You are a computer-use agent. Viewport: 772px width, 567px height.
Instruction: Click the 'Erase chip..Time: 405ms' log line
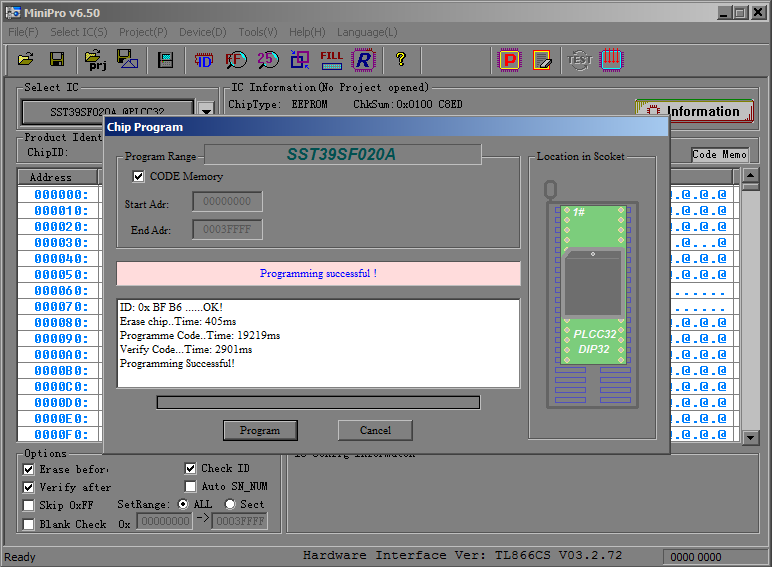(x=178, y=321)
